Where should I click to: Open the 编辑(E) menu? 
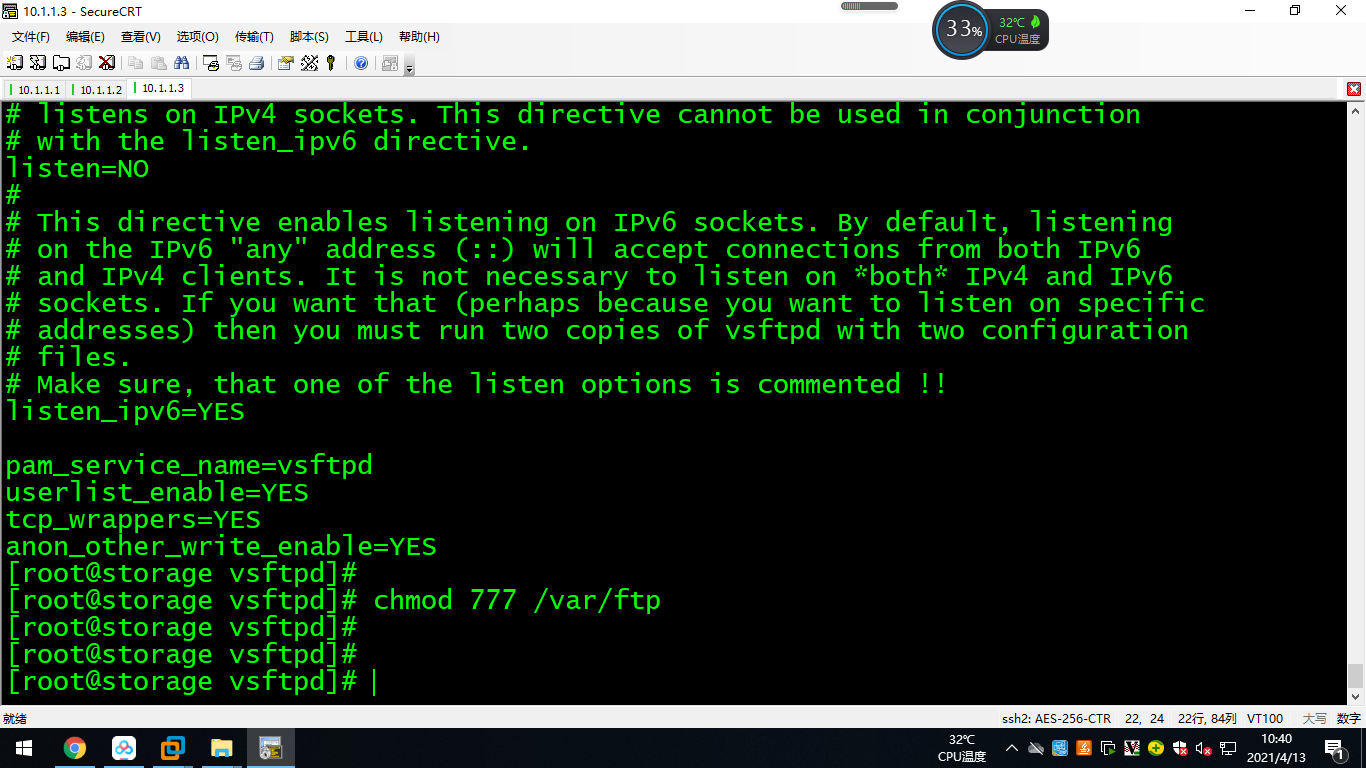pos(85,37)
